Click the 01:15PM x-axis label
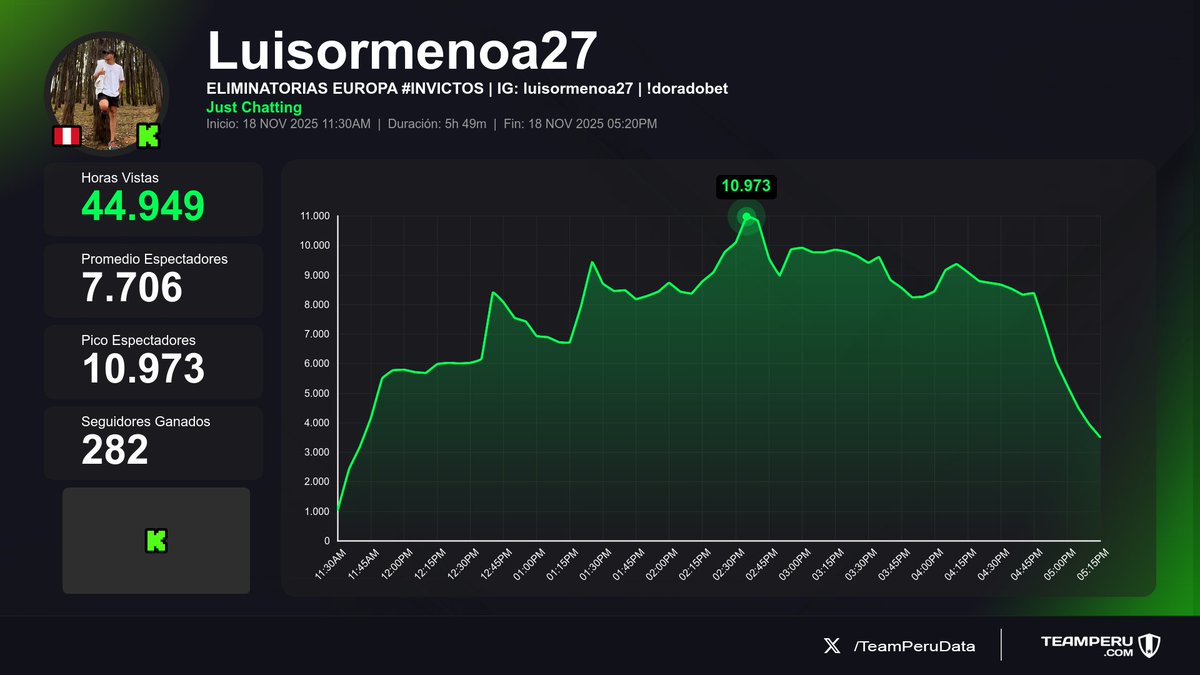The width and height of the screenshot is (1200, 675). coord(564,563)
